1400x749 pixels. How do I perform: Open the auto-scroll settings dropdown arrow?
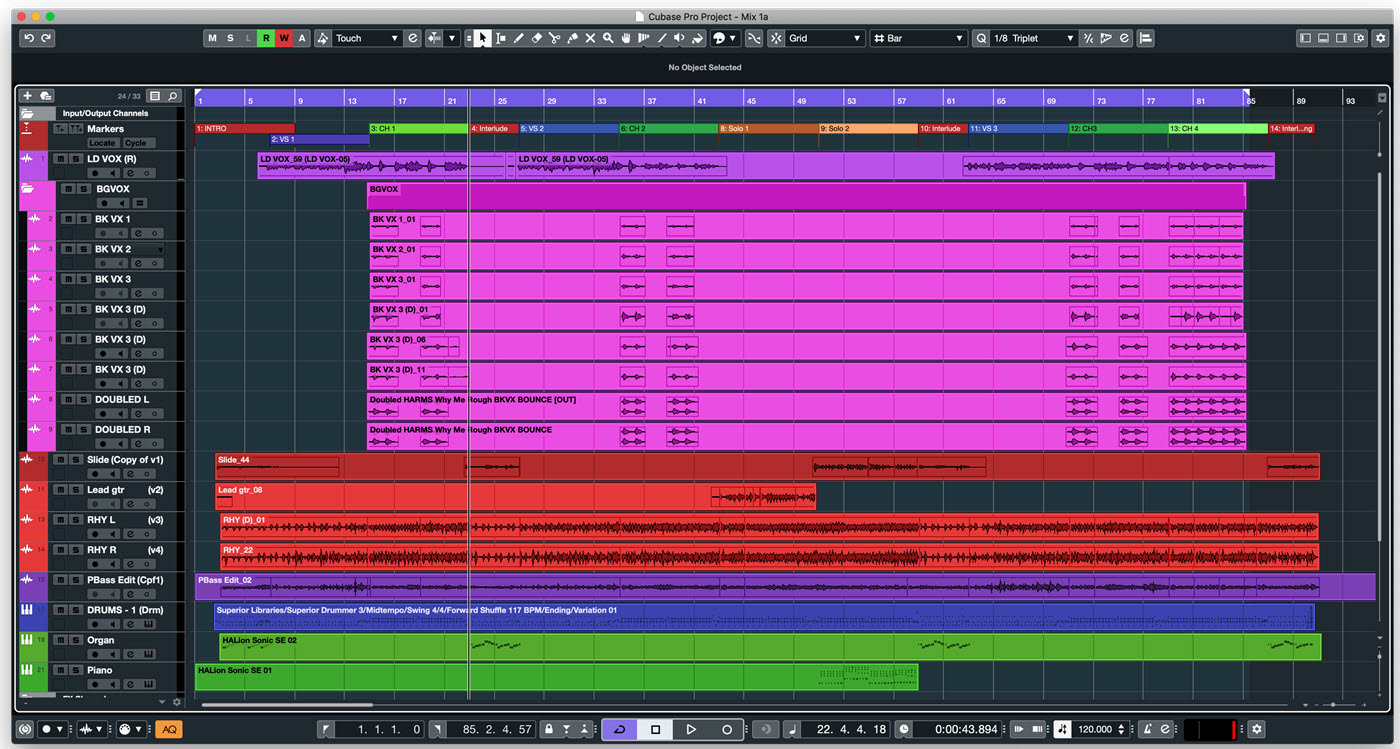[x=452, y=38]
